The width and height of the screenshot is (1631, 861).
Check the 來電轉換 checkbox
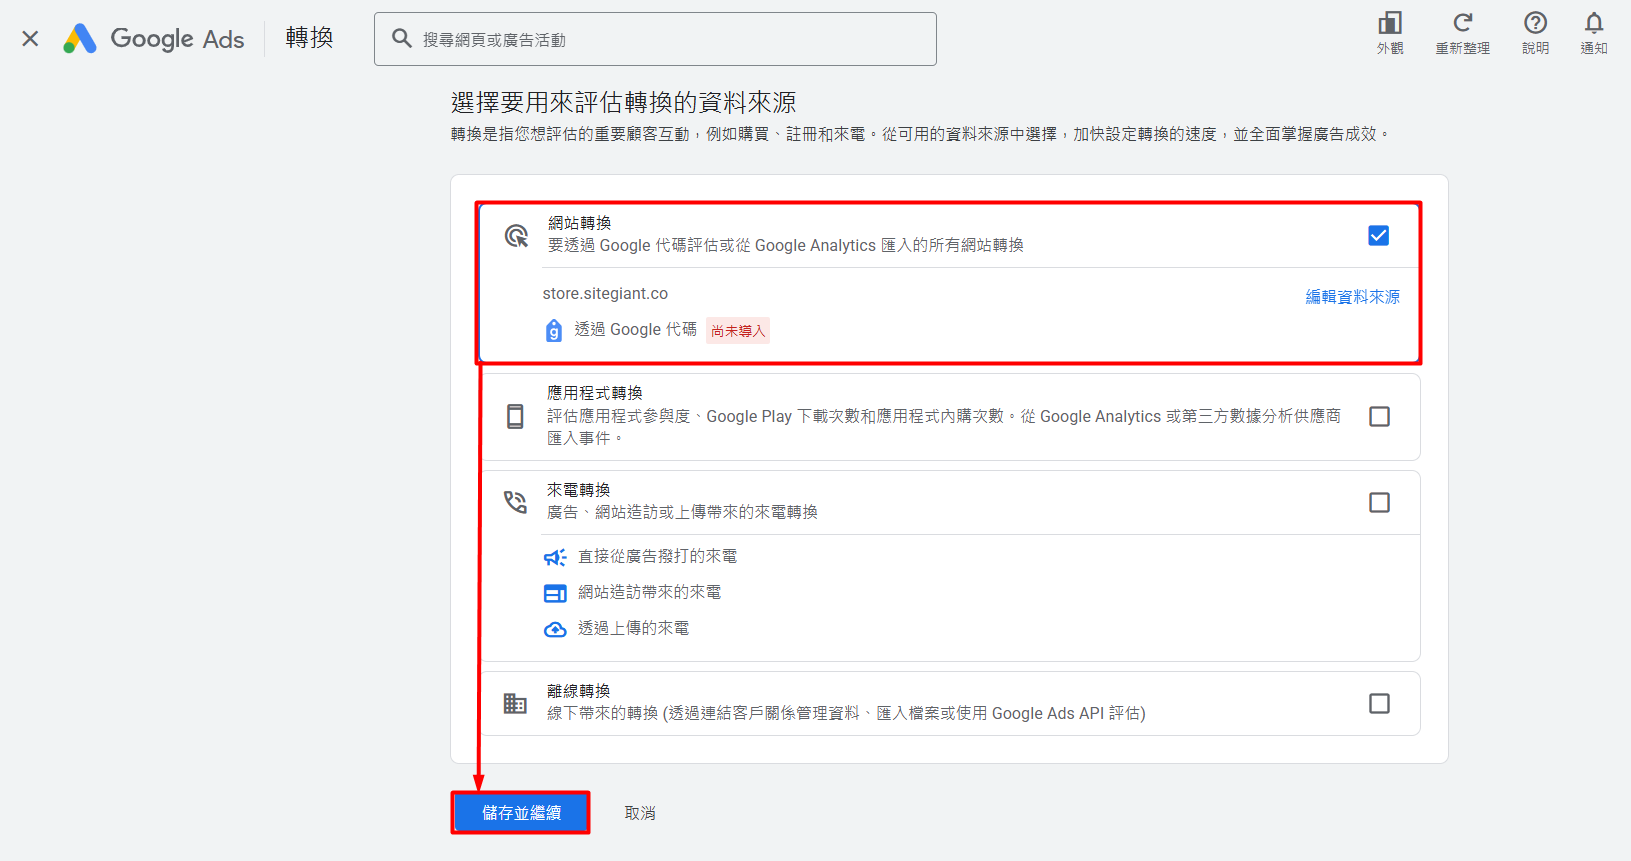1379,502
